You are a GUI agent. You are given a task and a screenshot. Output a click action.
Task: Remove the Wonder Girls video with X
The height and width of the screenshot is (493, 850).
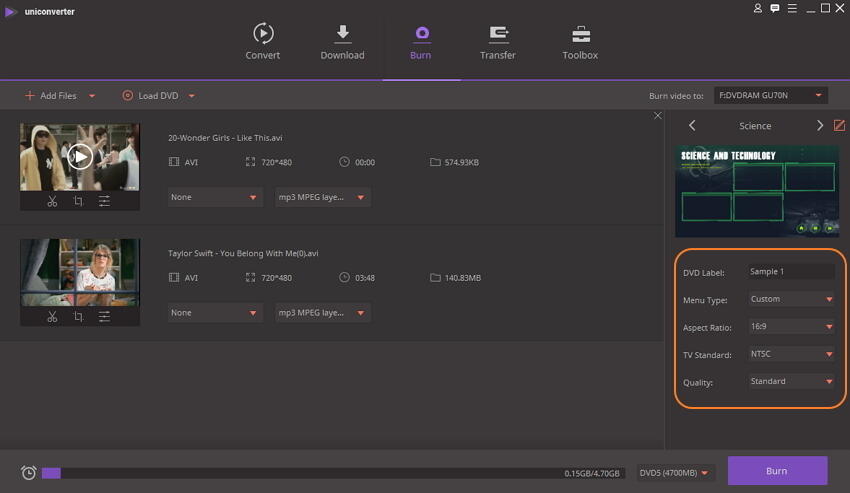pyautogui.click(x=658, y=116)
